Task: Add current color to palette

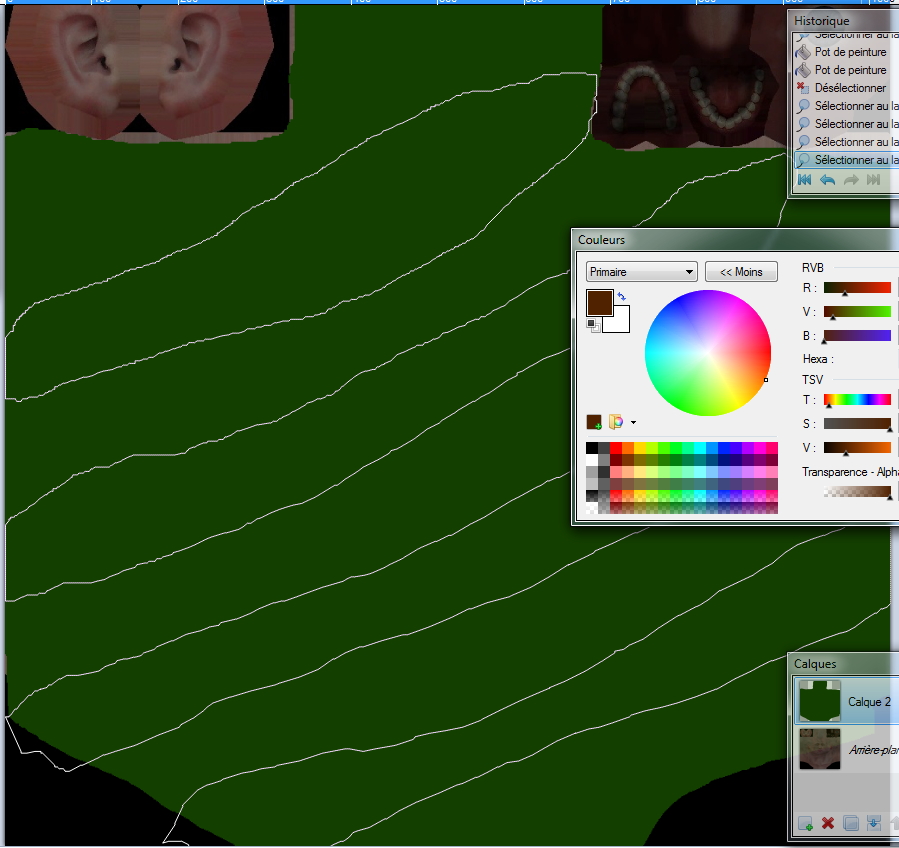Action: tap(594, 422)
